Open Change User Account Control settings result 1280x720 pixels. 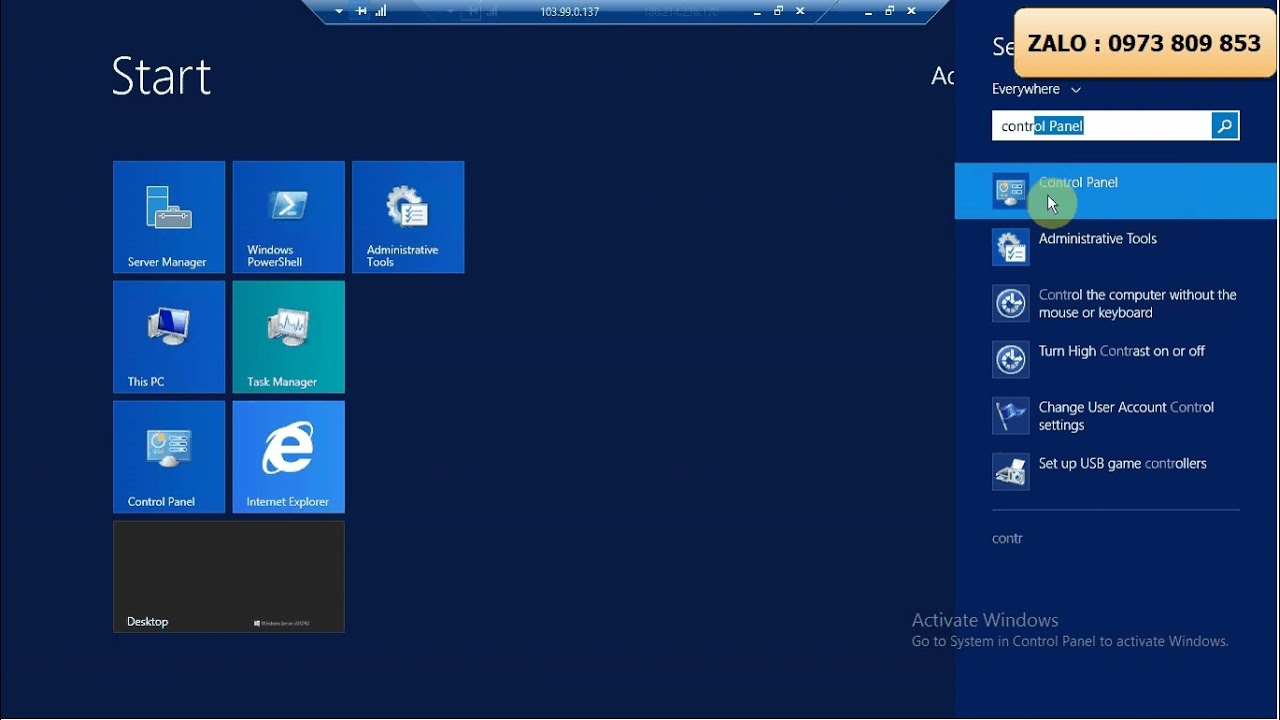pos(1117,416)
